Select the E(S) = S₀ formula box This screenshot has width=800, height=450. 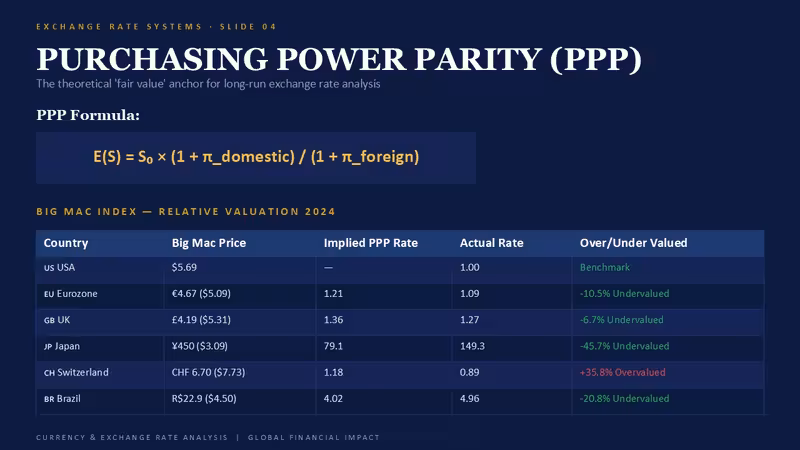pyautogui.click(x=256, y=158)
